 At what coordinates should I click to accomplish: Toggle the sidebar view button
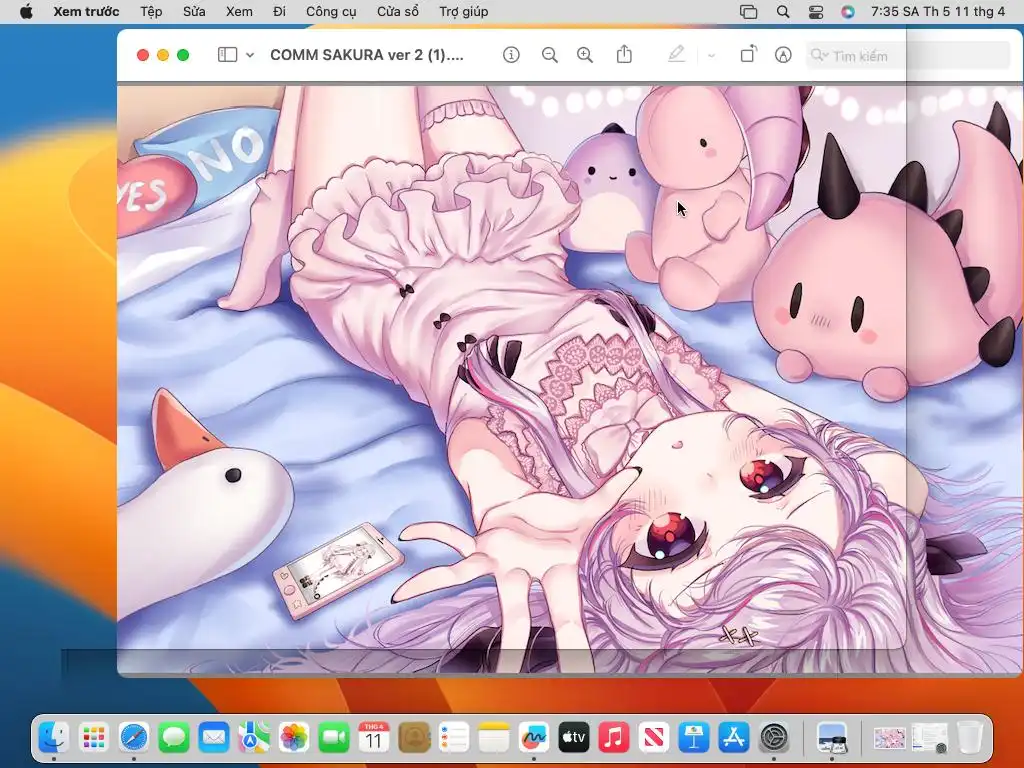tap(227, 55)
